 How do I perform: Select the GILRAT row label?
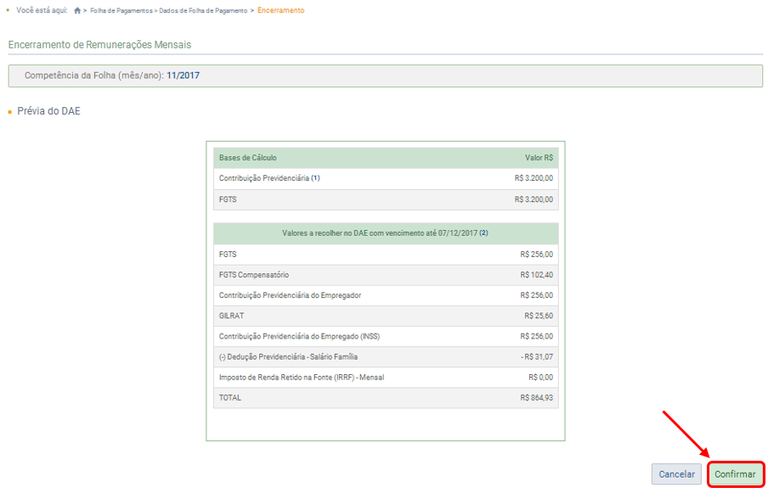(x=232, y=315)
